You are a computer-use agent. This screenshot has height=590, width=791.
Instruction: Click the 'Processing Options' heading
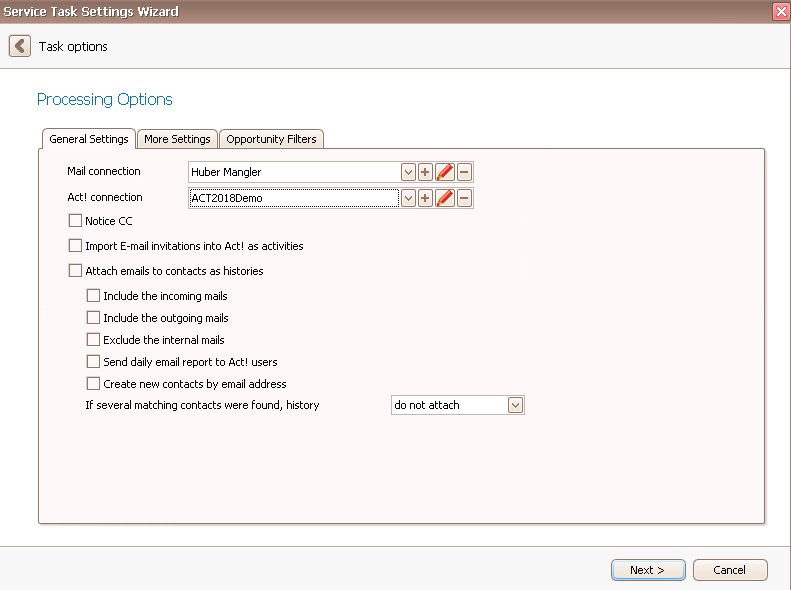105,99
